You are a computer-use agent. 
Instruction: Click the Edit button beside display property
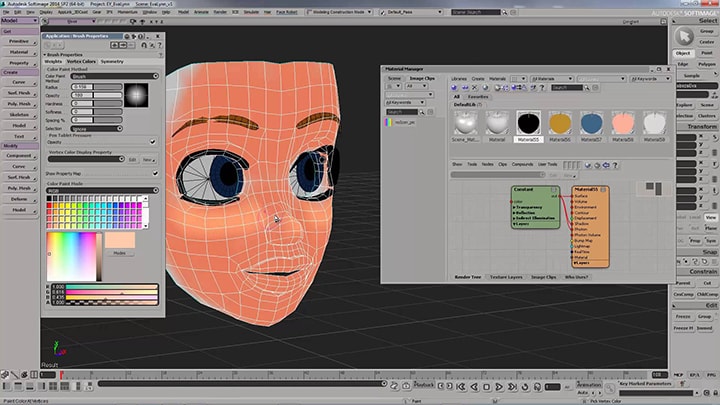pyautogui.click(x=132, y=160)
